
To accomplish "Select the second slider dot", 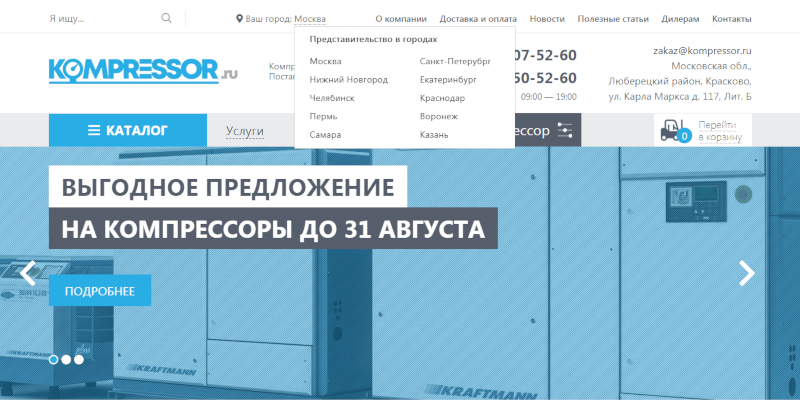I will [67, 359].
